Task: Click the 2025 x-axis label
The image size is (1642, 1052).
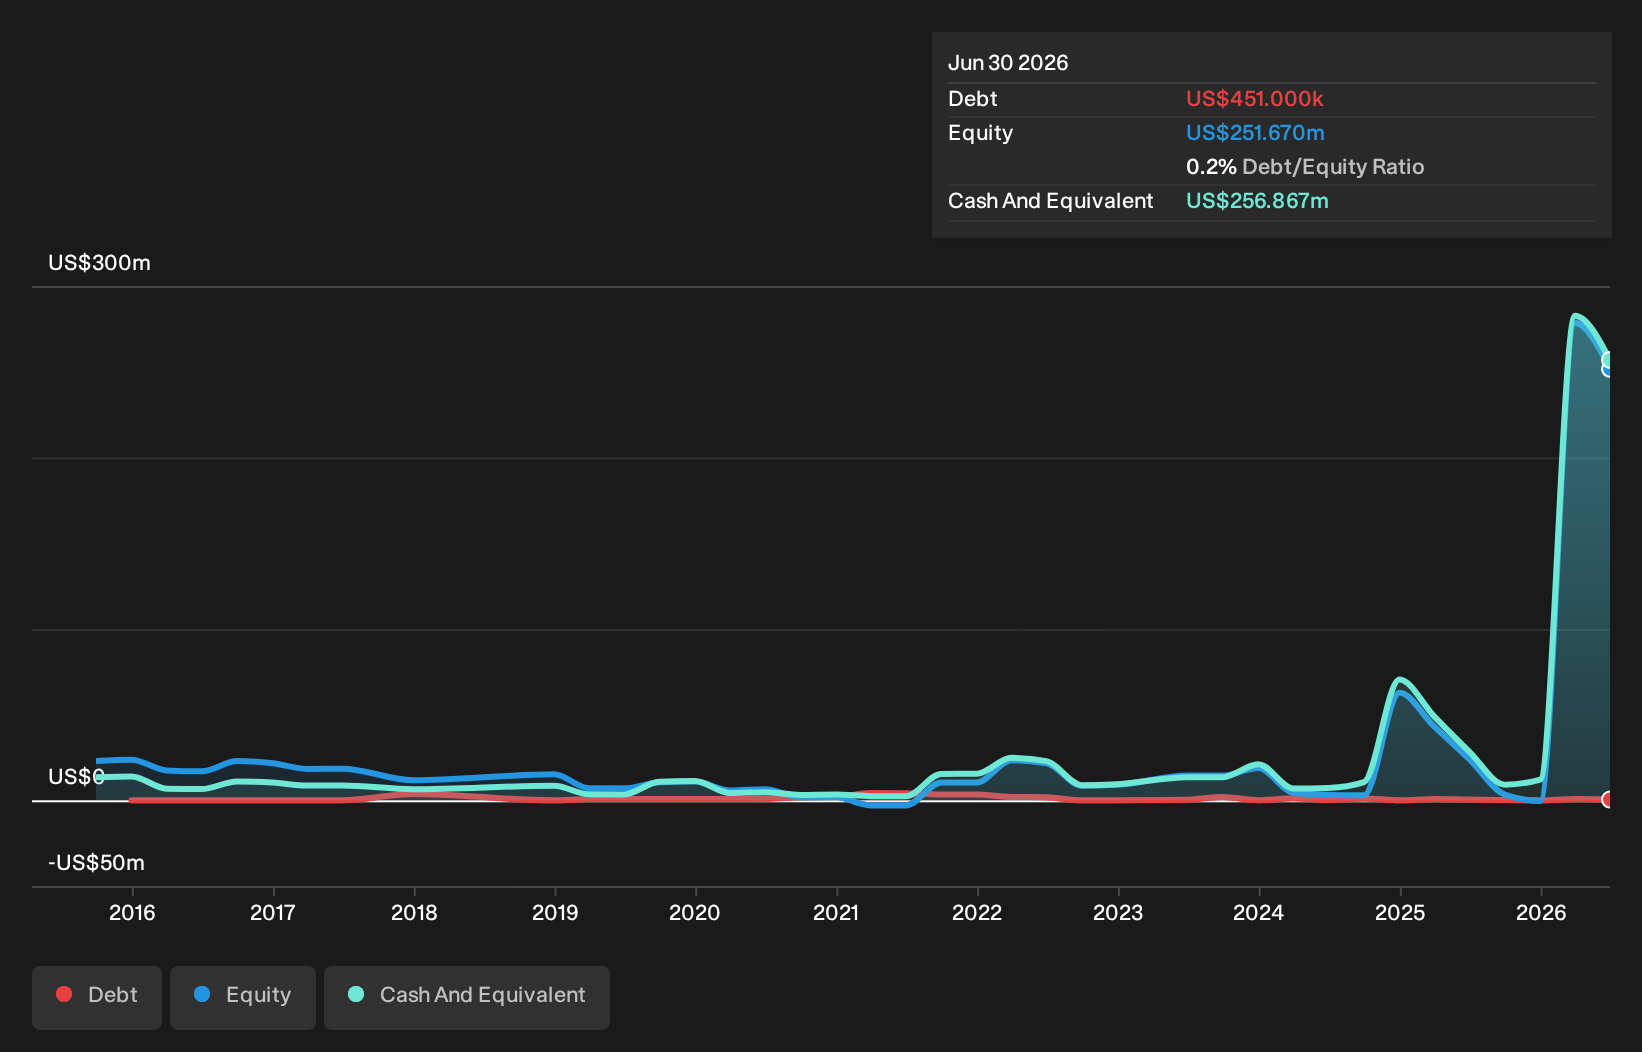Action: (x=1400, y=912)
